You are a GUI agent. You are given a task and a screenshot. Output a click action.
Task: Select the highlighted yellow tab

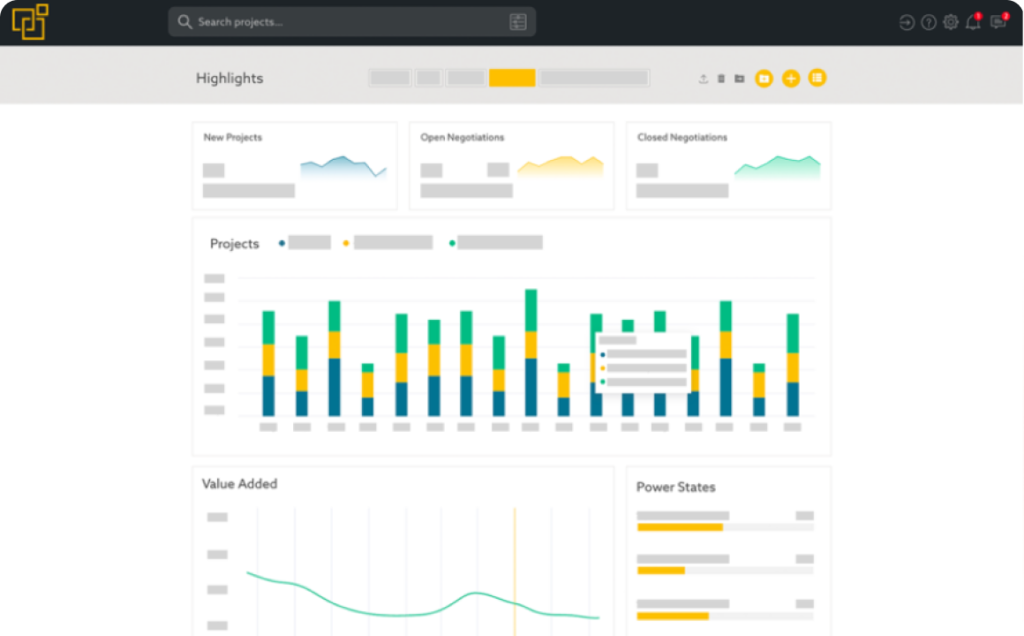pyautogui.click(x=512, y=78)
